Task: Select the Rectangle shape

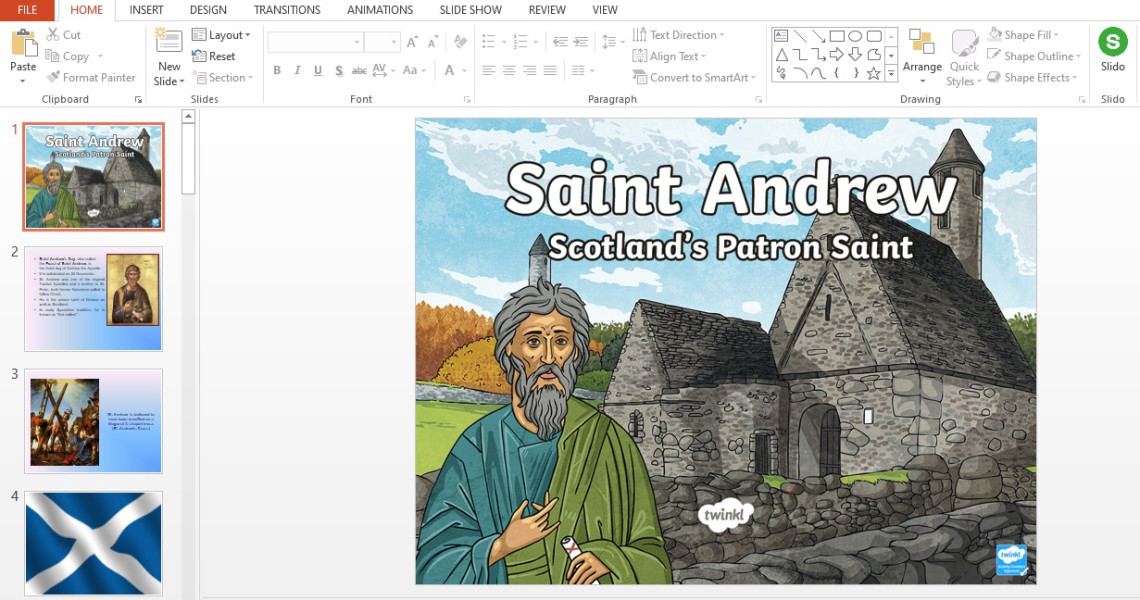Action: pos(837,36)
